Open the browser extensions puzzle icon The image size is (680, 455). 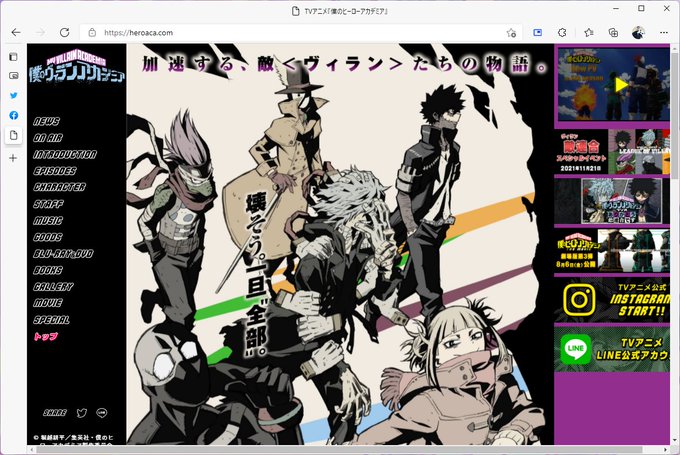pyautogui.click(x=562, y=33)
